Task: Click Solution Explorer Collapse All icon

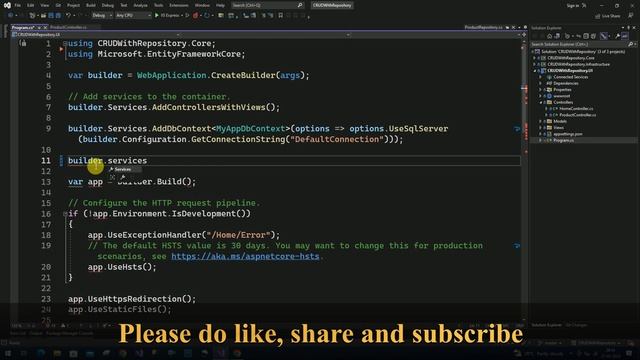Action: (586, 36)
